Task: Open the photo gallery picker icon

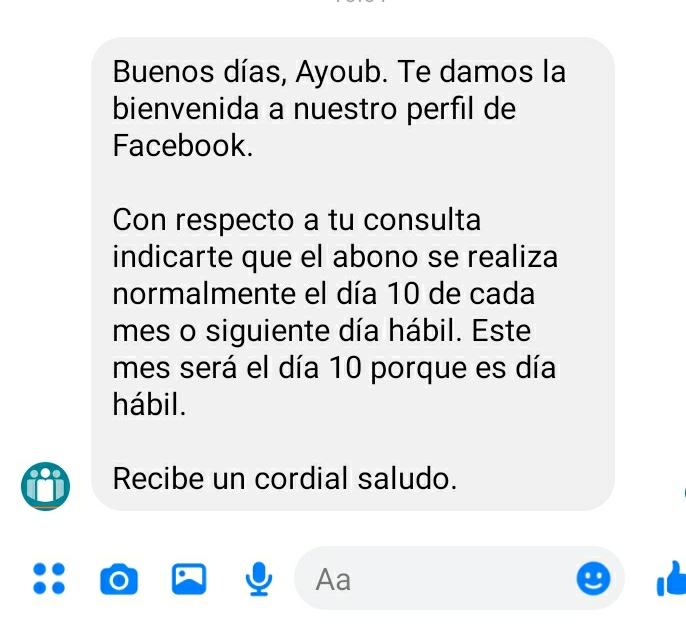Action: [189, 579]
